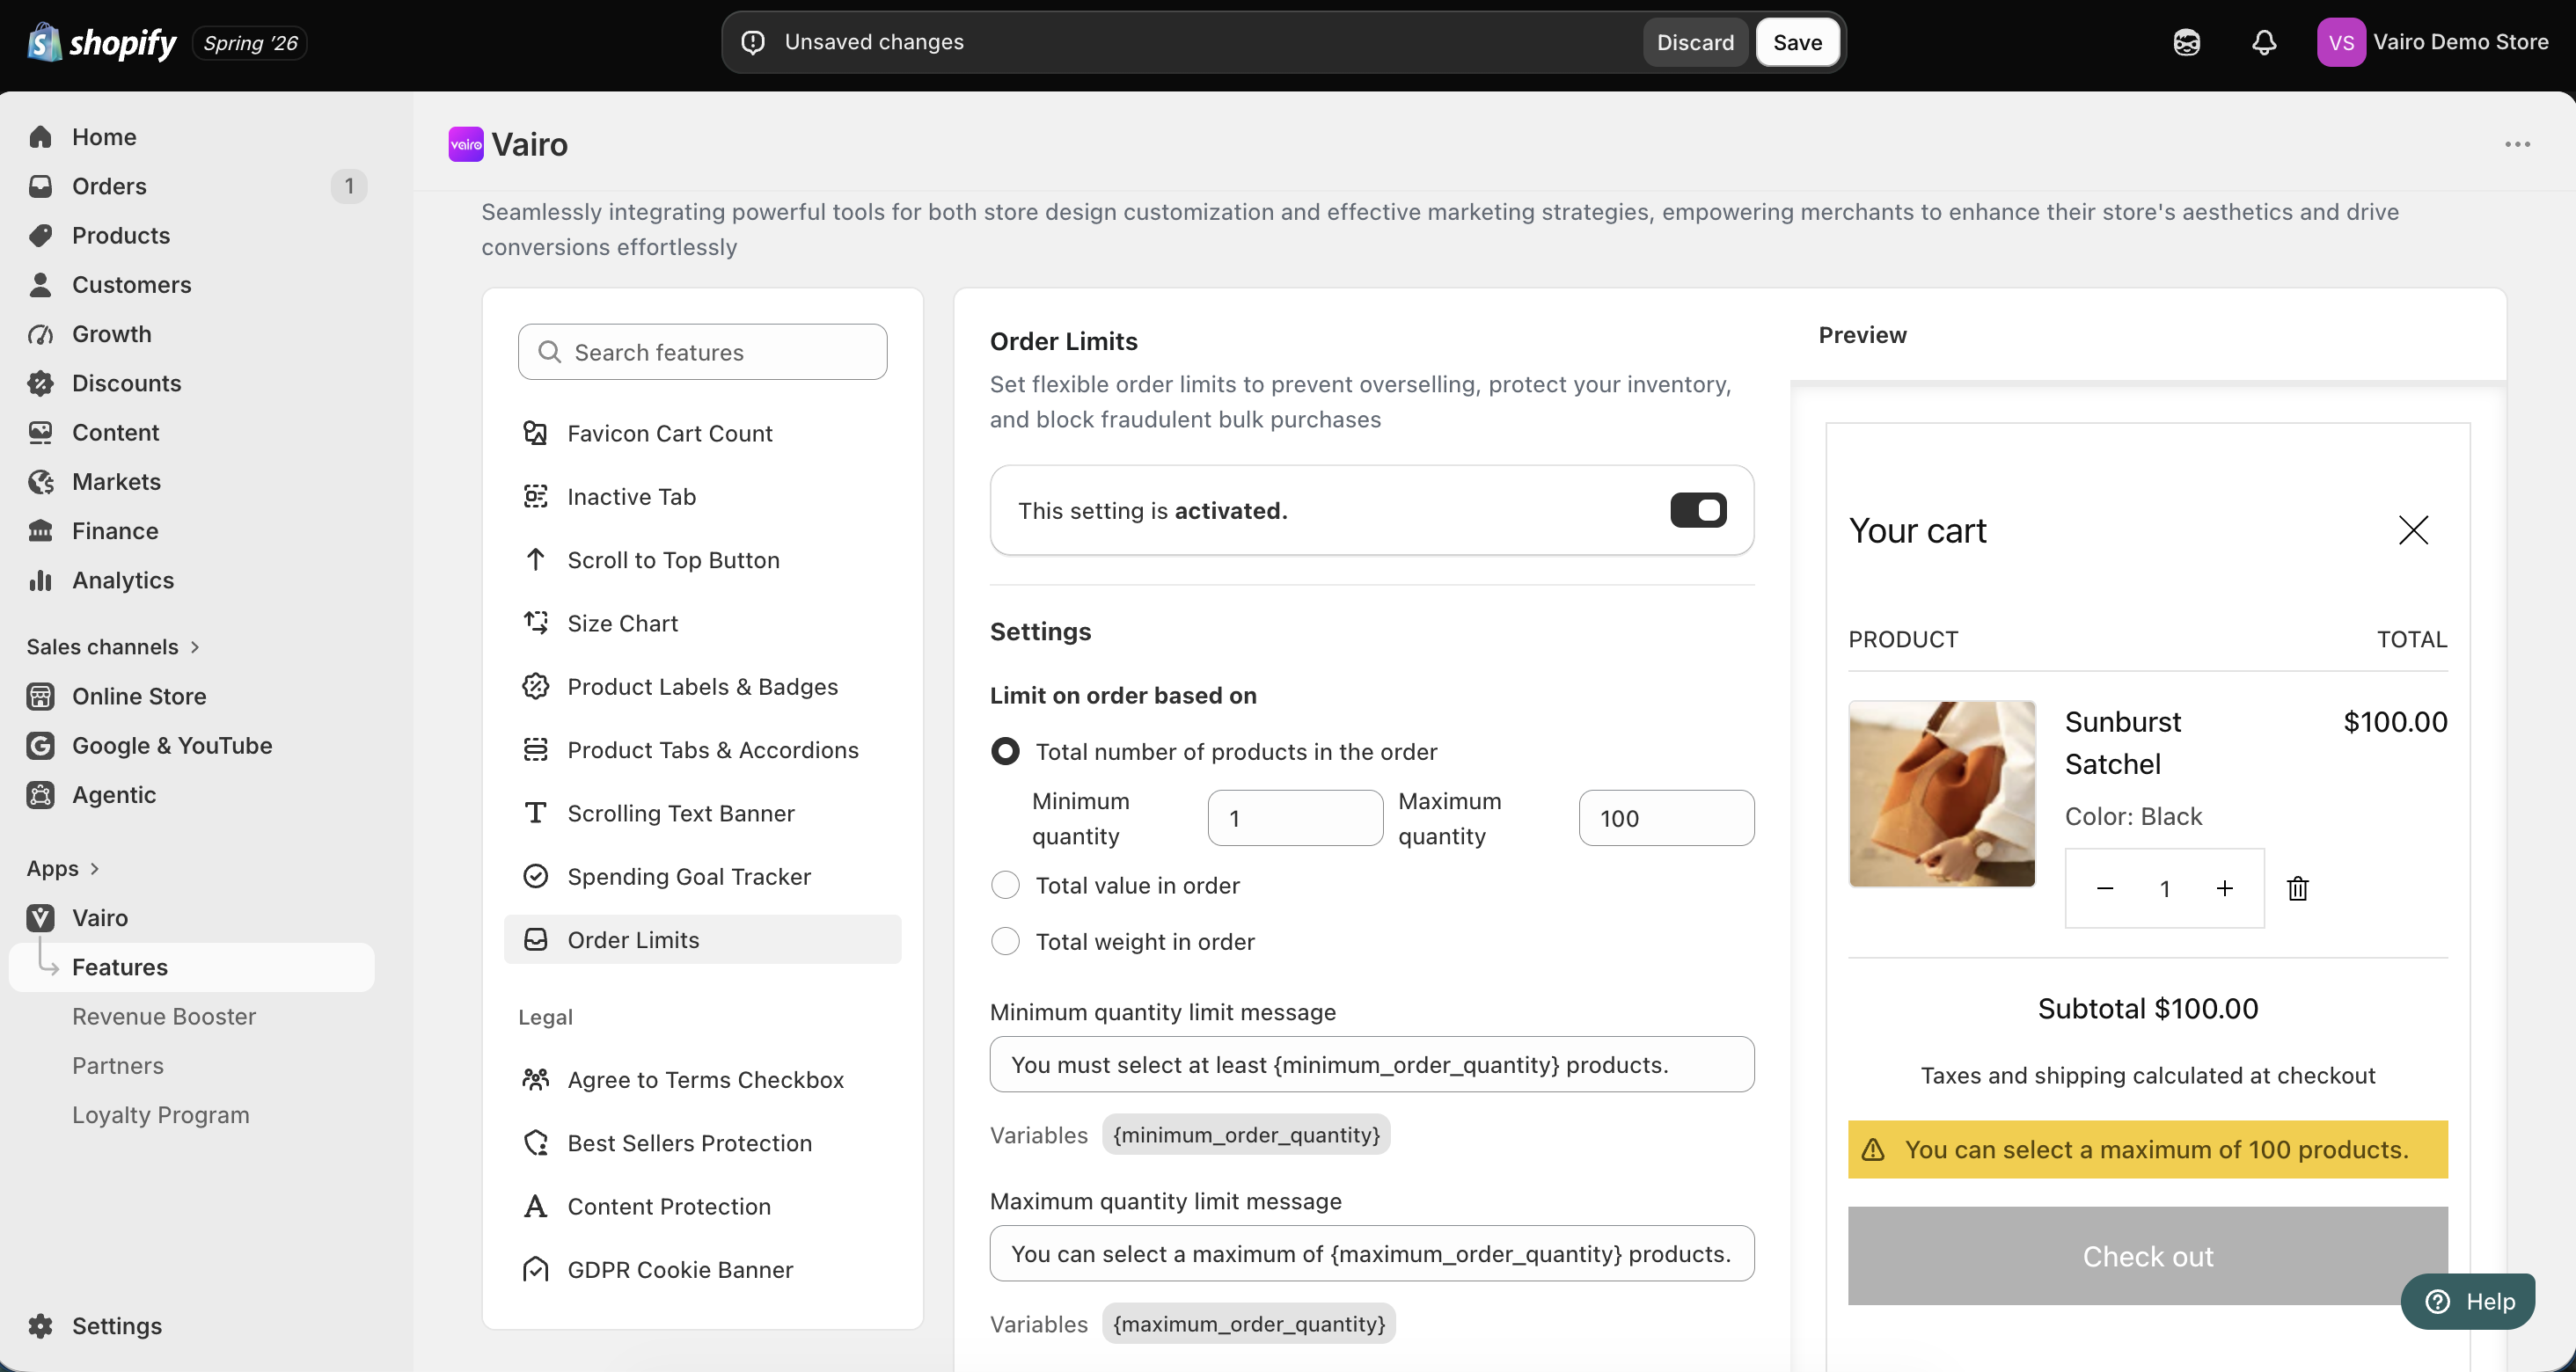Open Analytics in the sidebar
Image resolution: width=2576 pixels, height=1372 pixels.
pos(123,580)
